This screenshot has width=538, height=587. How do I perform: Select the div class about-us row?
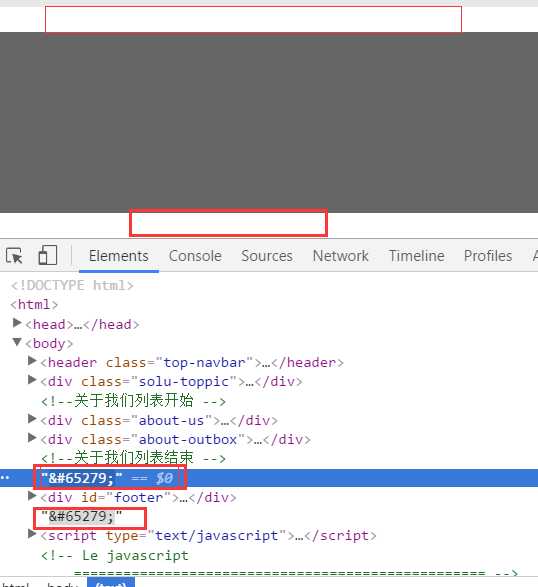pos(159,420)
